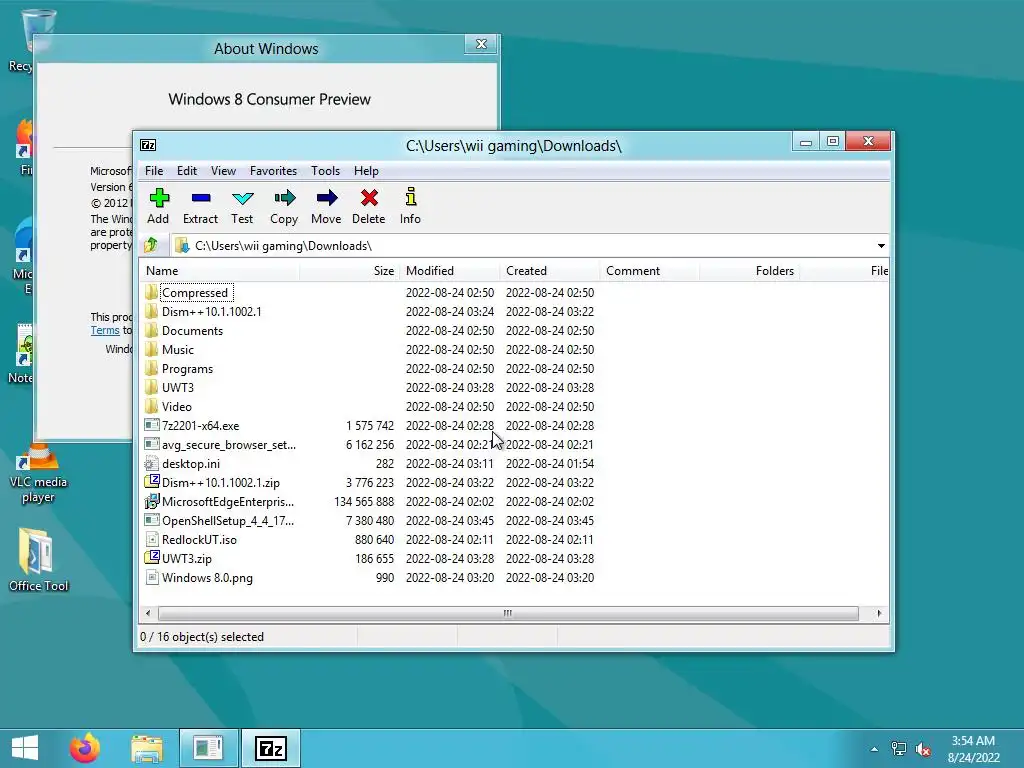Open the Help menu
The height and width of the screenshot is (768, 1024).
pyautogui.click(x=366, y=170)
